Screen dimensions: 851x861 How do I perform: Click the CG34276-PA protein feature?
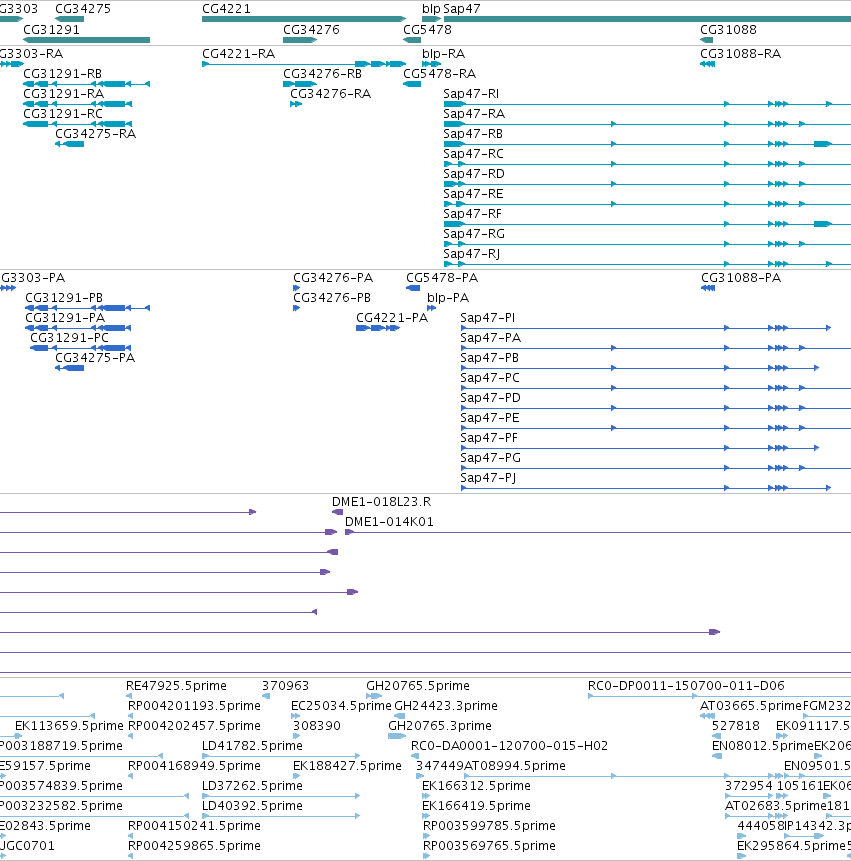[296, 288]
